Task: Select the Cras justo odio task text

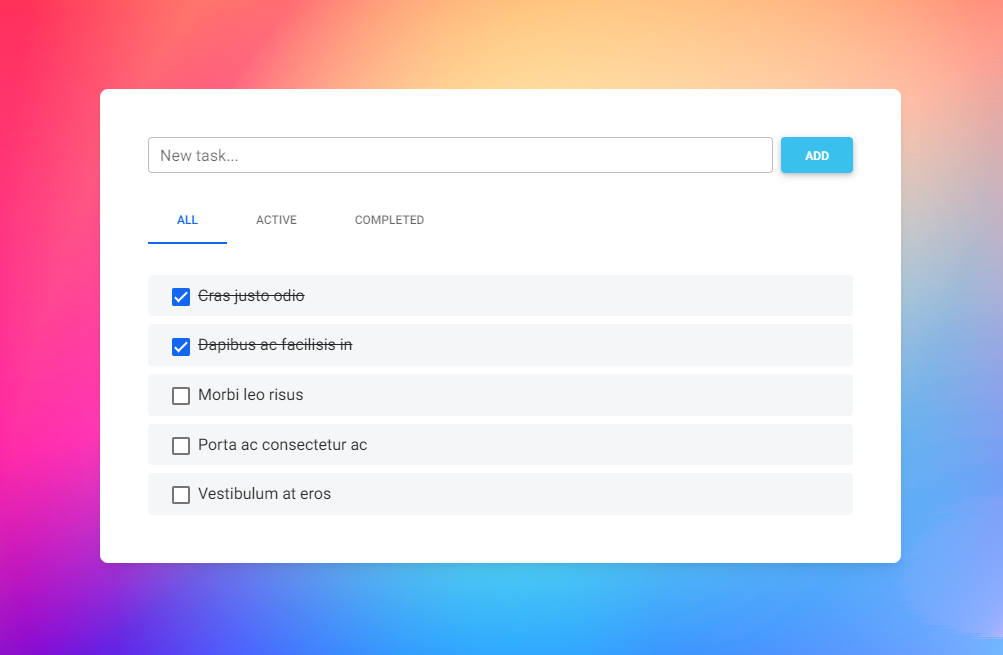Action: (251, 296)
